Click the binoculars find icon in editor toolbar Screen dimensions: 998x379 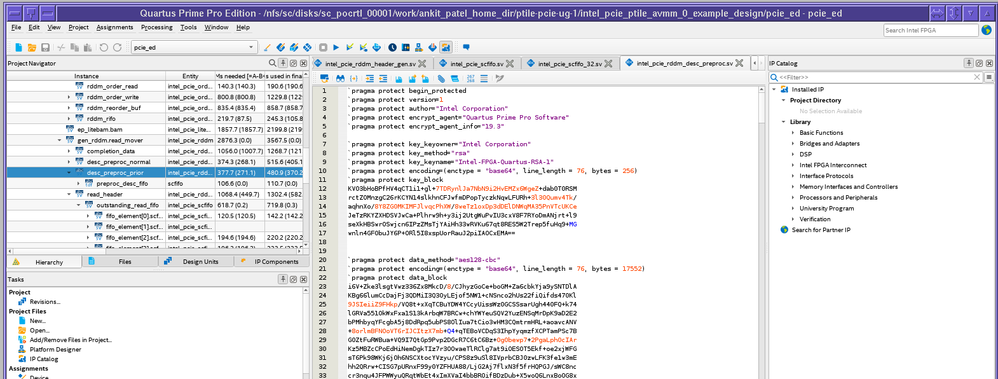point(340,78)
